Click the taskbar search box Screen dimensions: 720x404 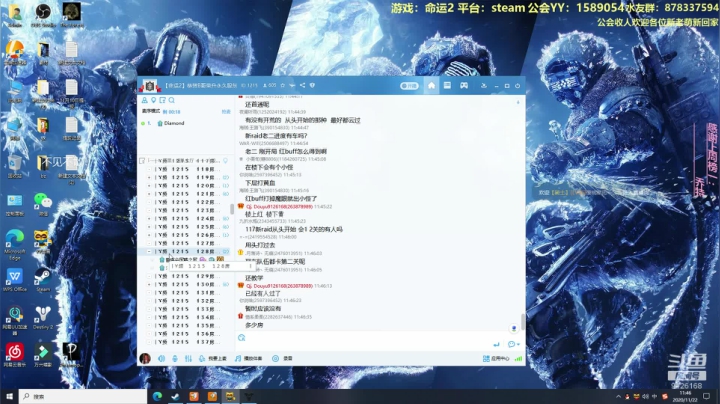coord(83,396)
